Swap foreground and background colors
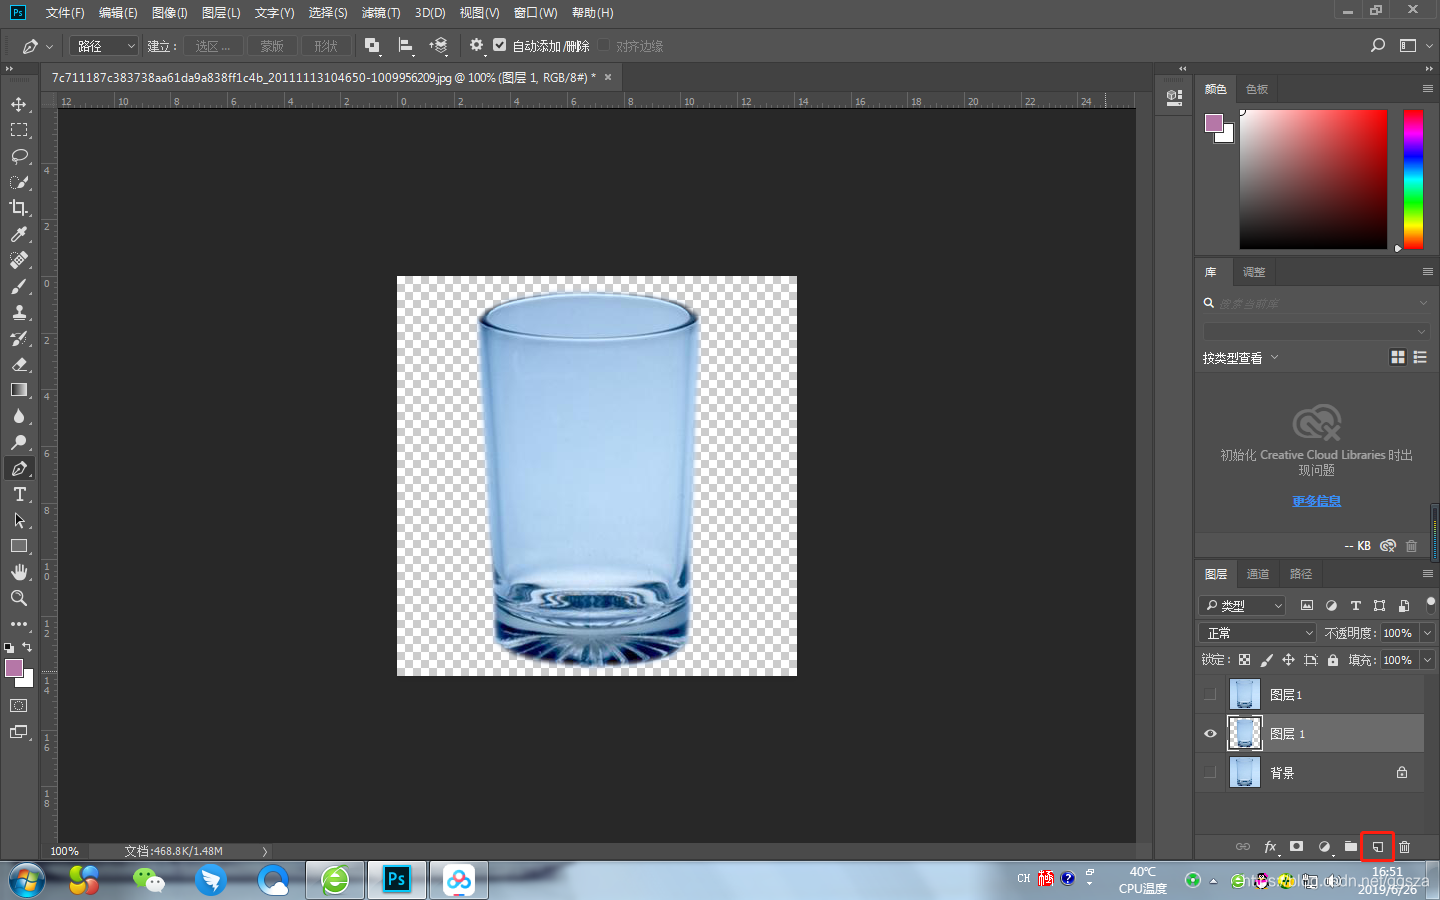 (x=27, y=647)
